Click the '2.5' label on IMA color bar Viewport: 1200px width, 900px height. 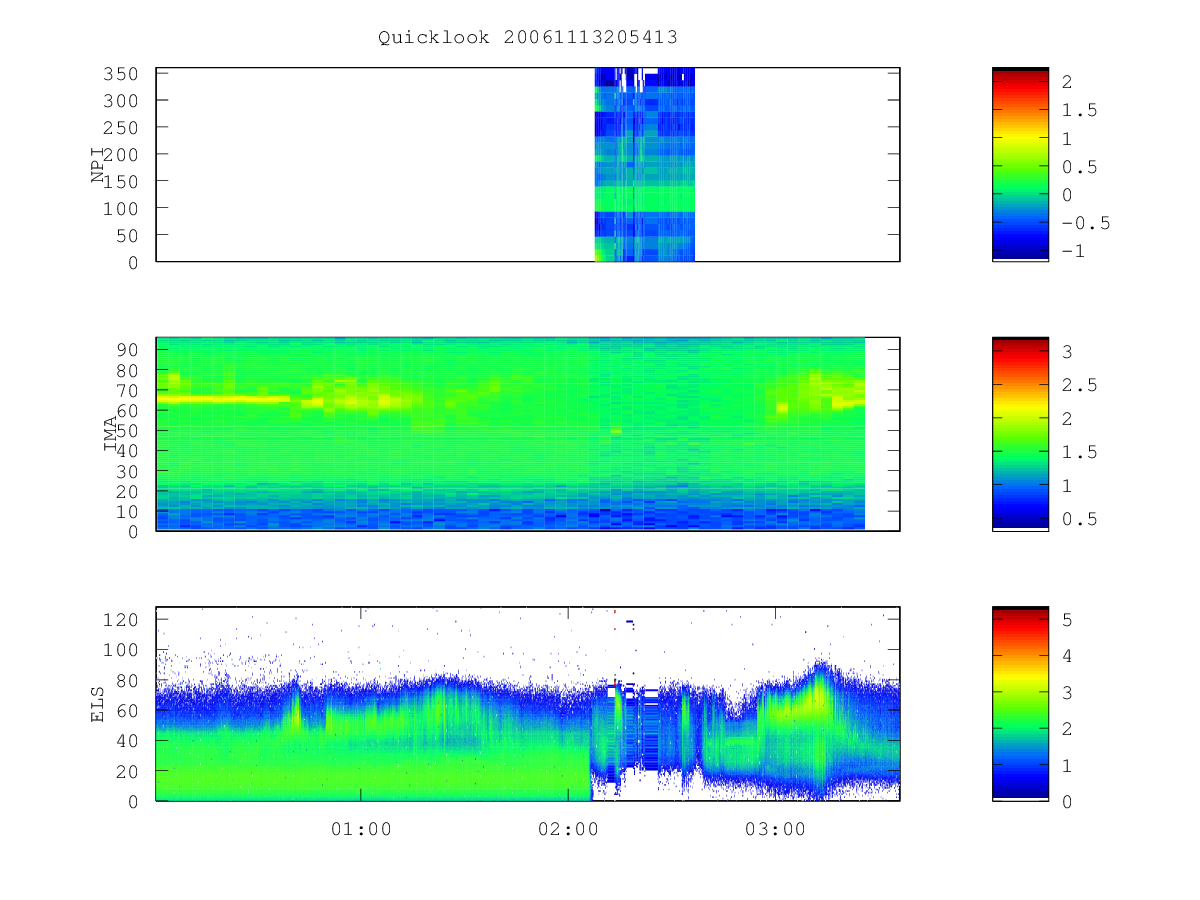point(1080,385)
